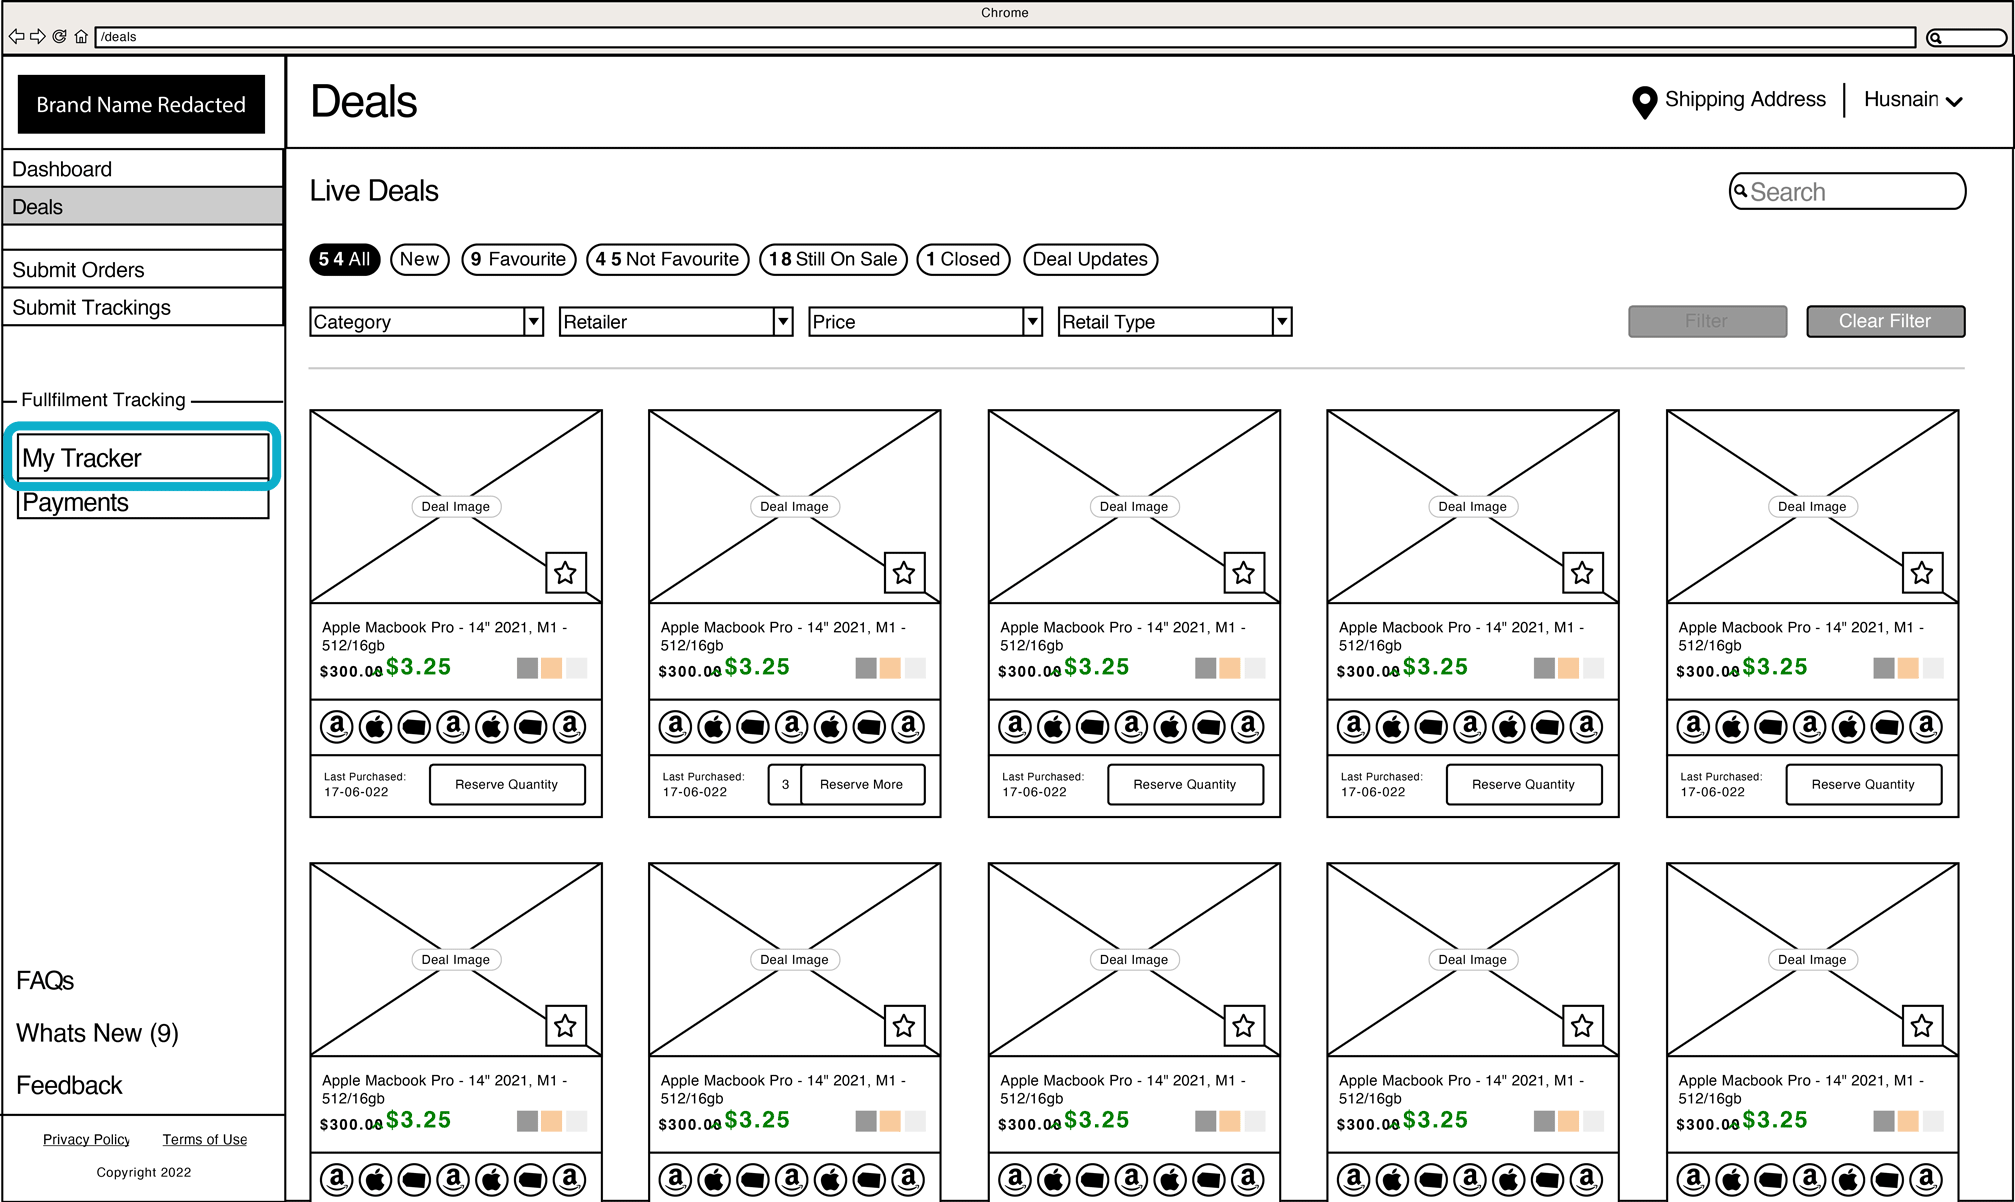Click the Shipping Address pin icon
The width and height of the screenshot is (2015, 1202).
pyautogui.click(x=1643, y=101)
